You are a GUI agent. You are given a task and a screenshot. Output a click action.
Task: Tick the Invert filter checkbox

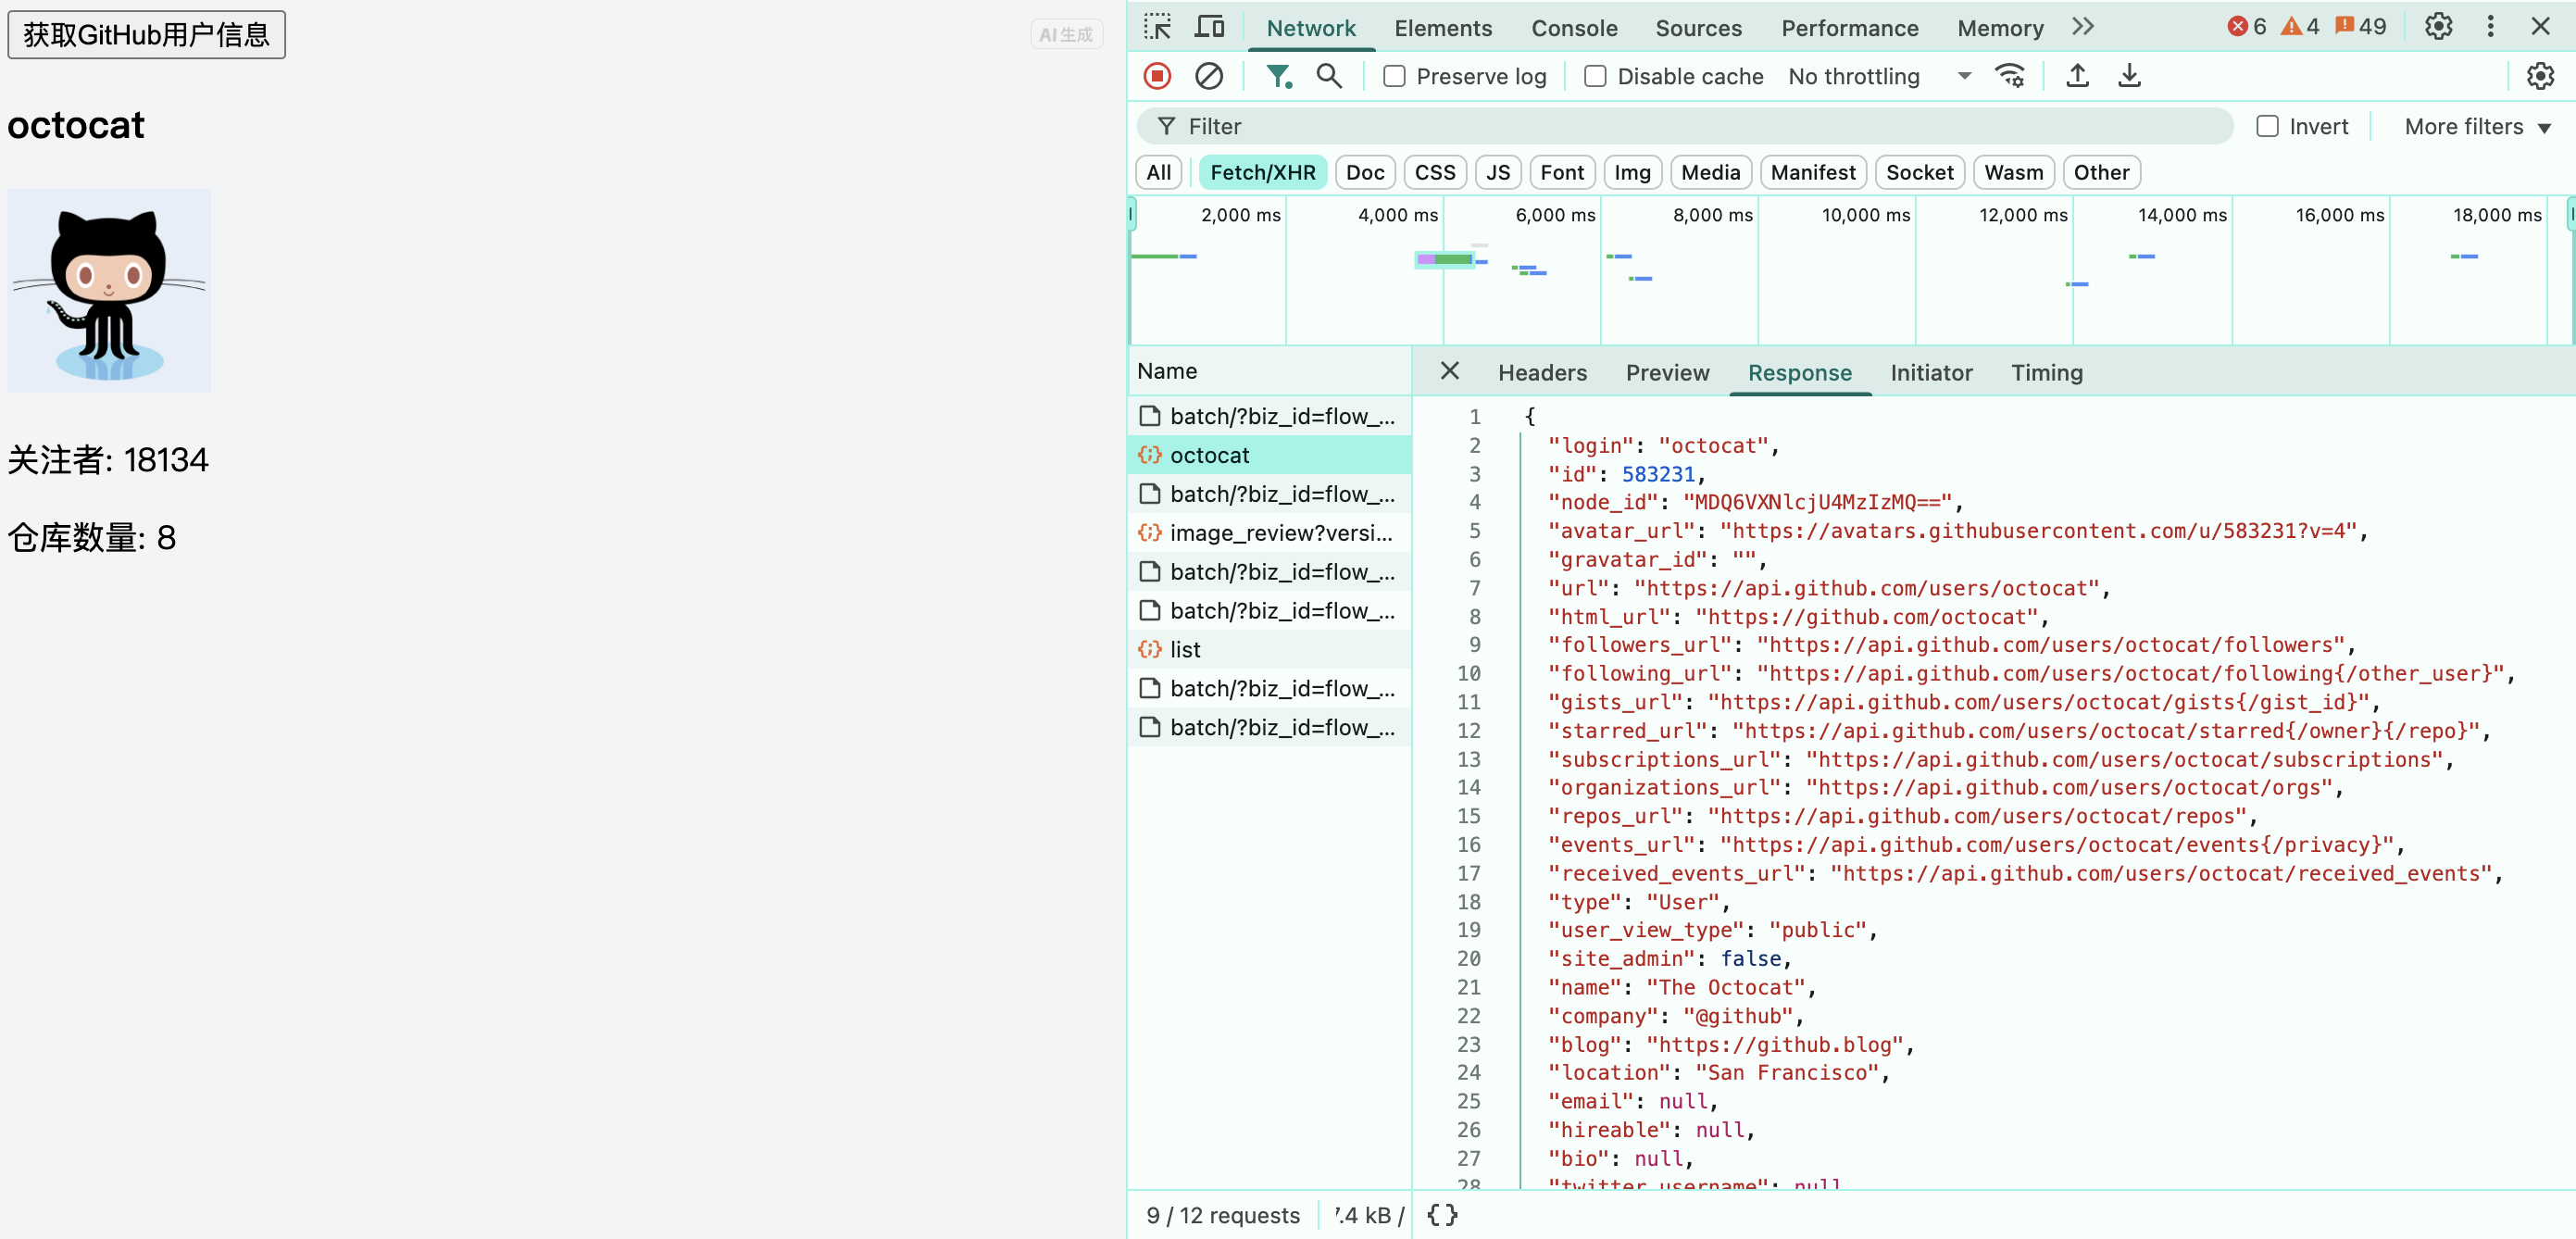click(2267, 126)
